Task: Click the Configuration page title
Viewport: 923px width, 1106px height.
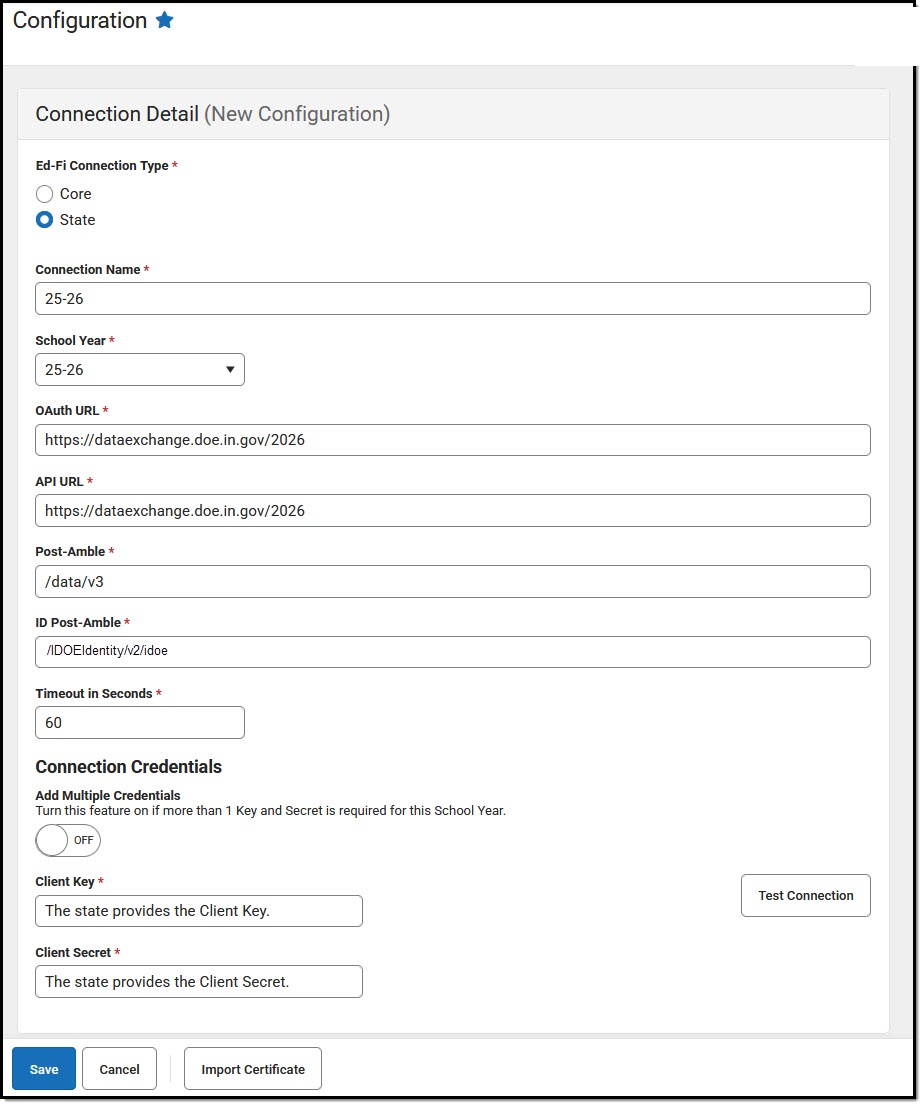Action: coord(80,21)
